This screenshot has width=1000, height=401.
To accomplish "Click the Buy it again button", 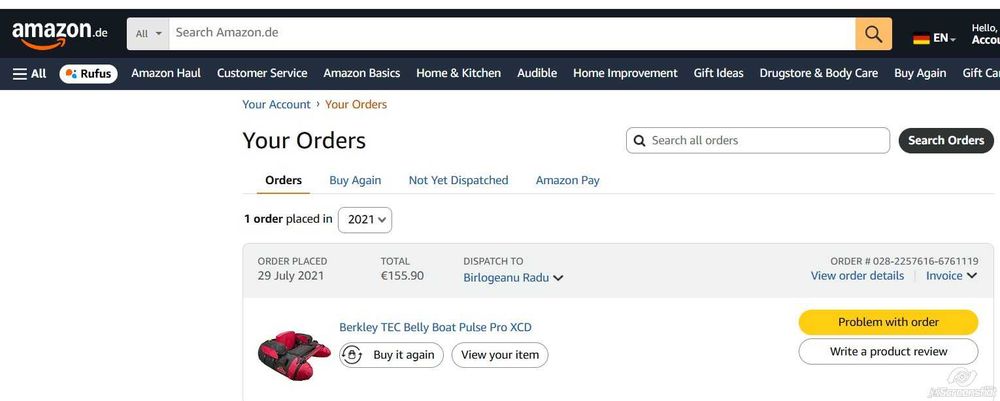I will pos(391,355).
